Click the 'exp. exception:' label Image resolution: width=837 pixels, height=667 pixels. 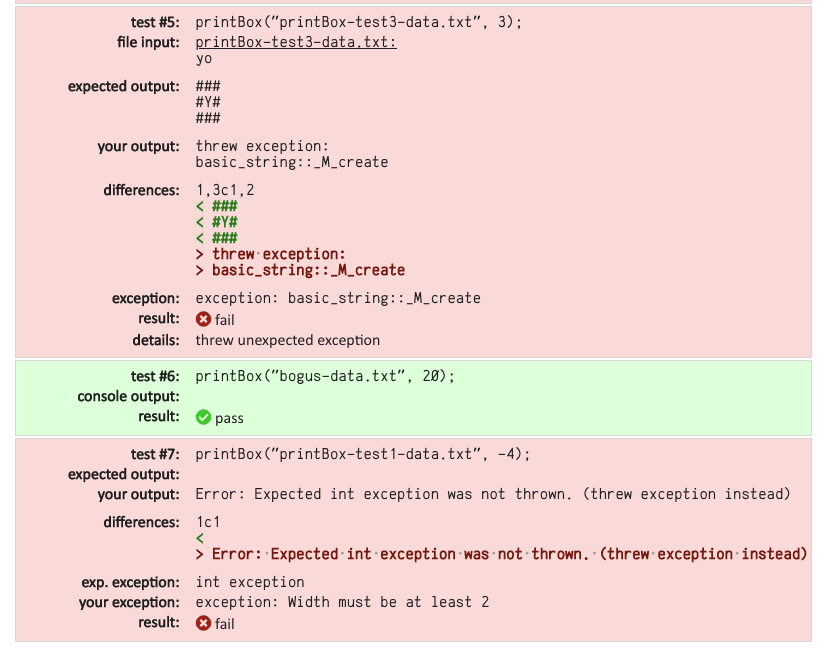(131, 583)
